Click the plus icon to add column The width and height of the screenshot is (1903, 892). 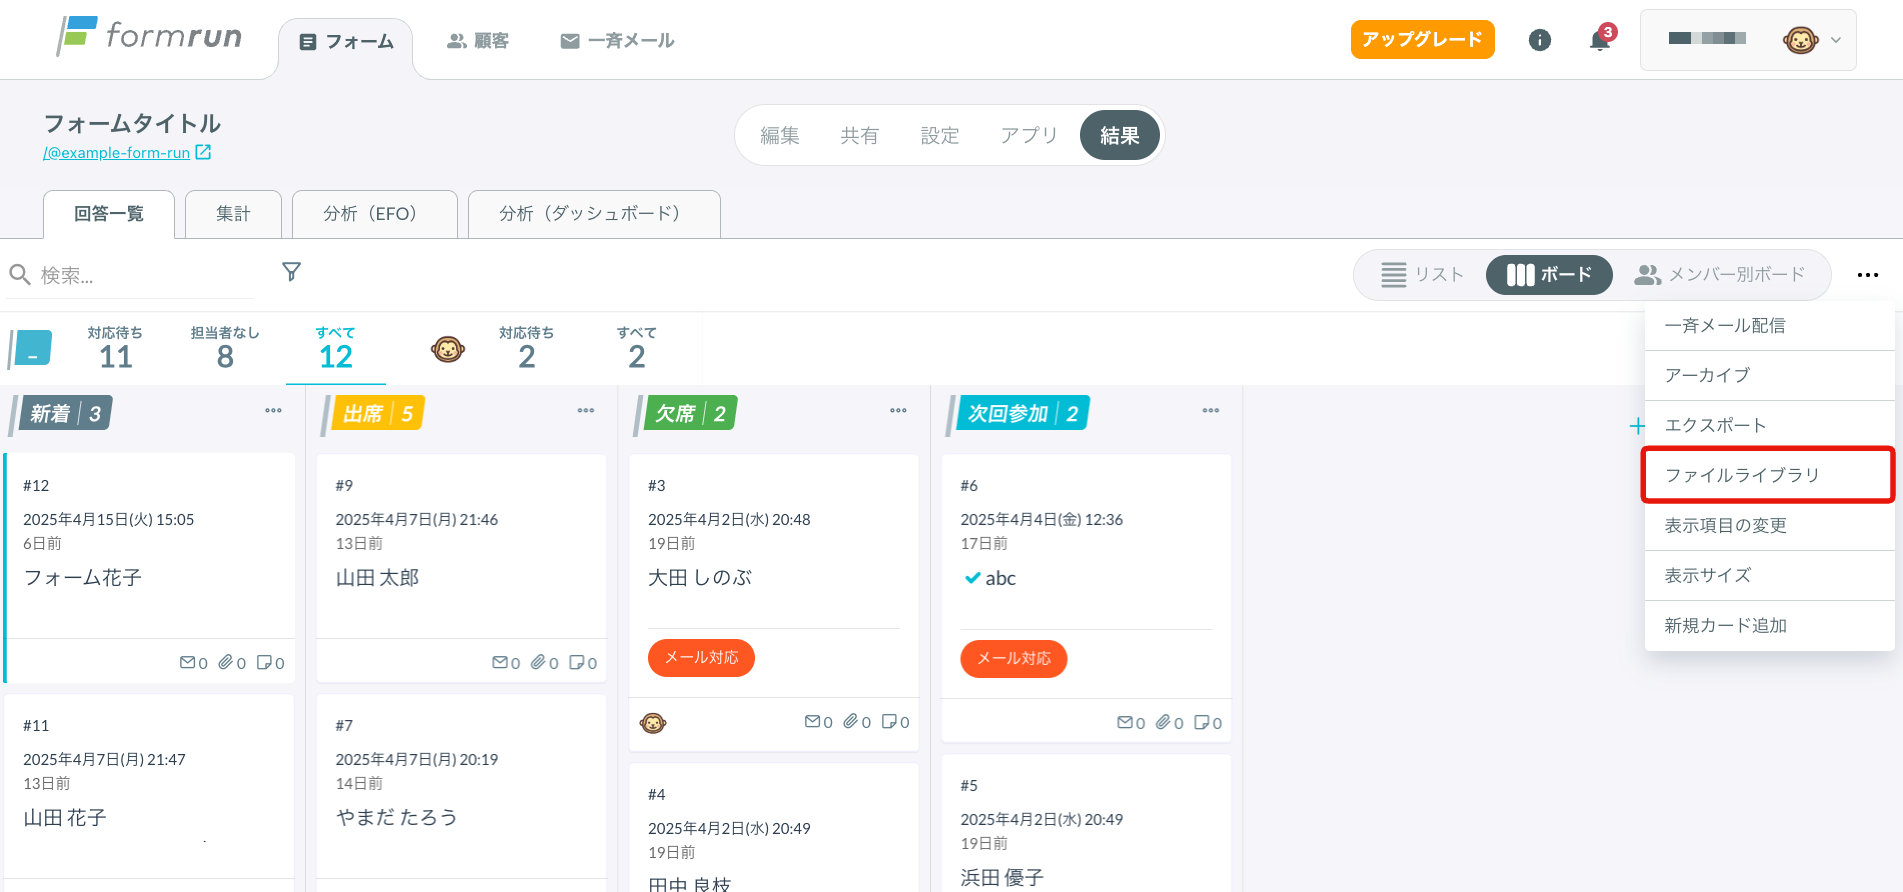[1636, 426]
